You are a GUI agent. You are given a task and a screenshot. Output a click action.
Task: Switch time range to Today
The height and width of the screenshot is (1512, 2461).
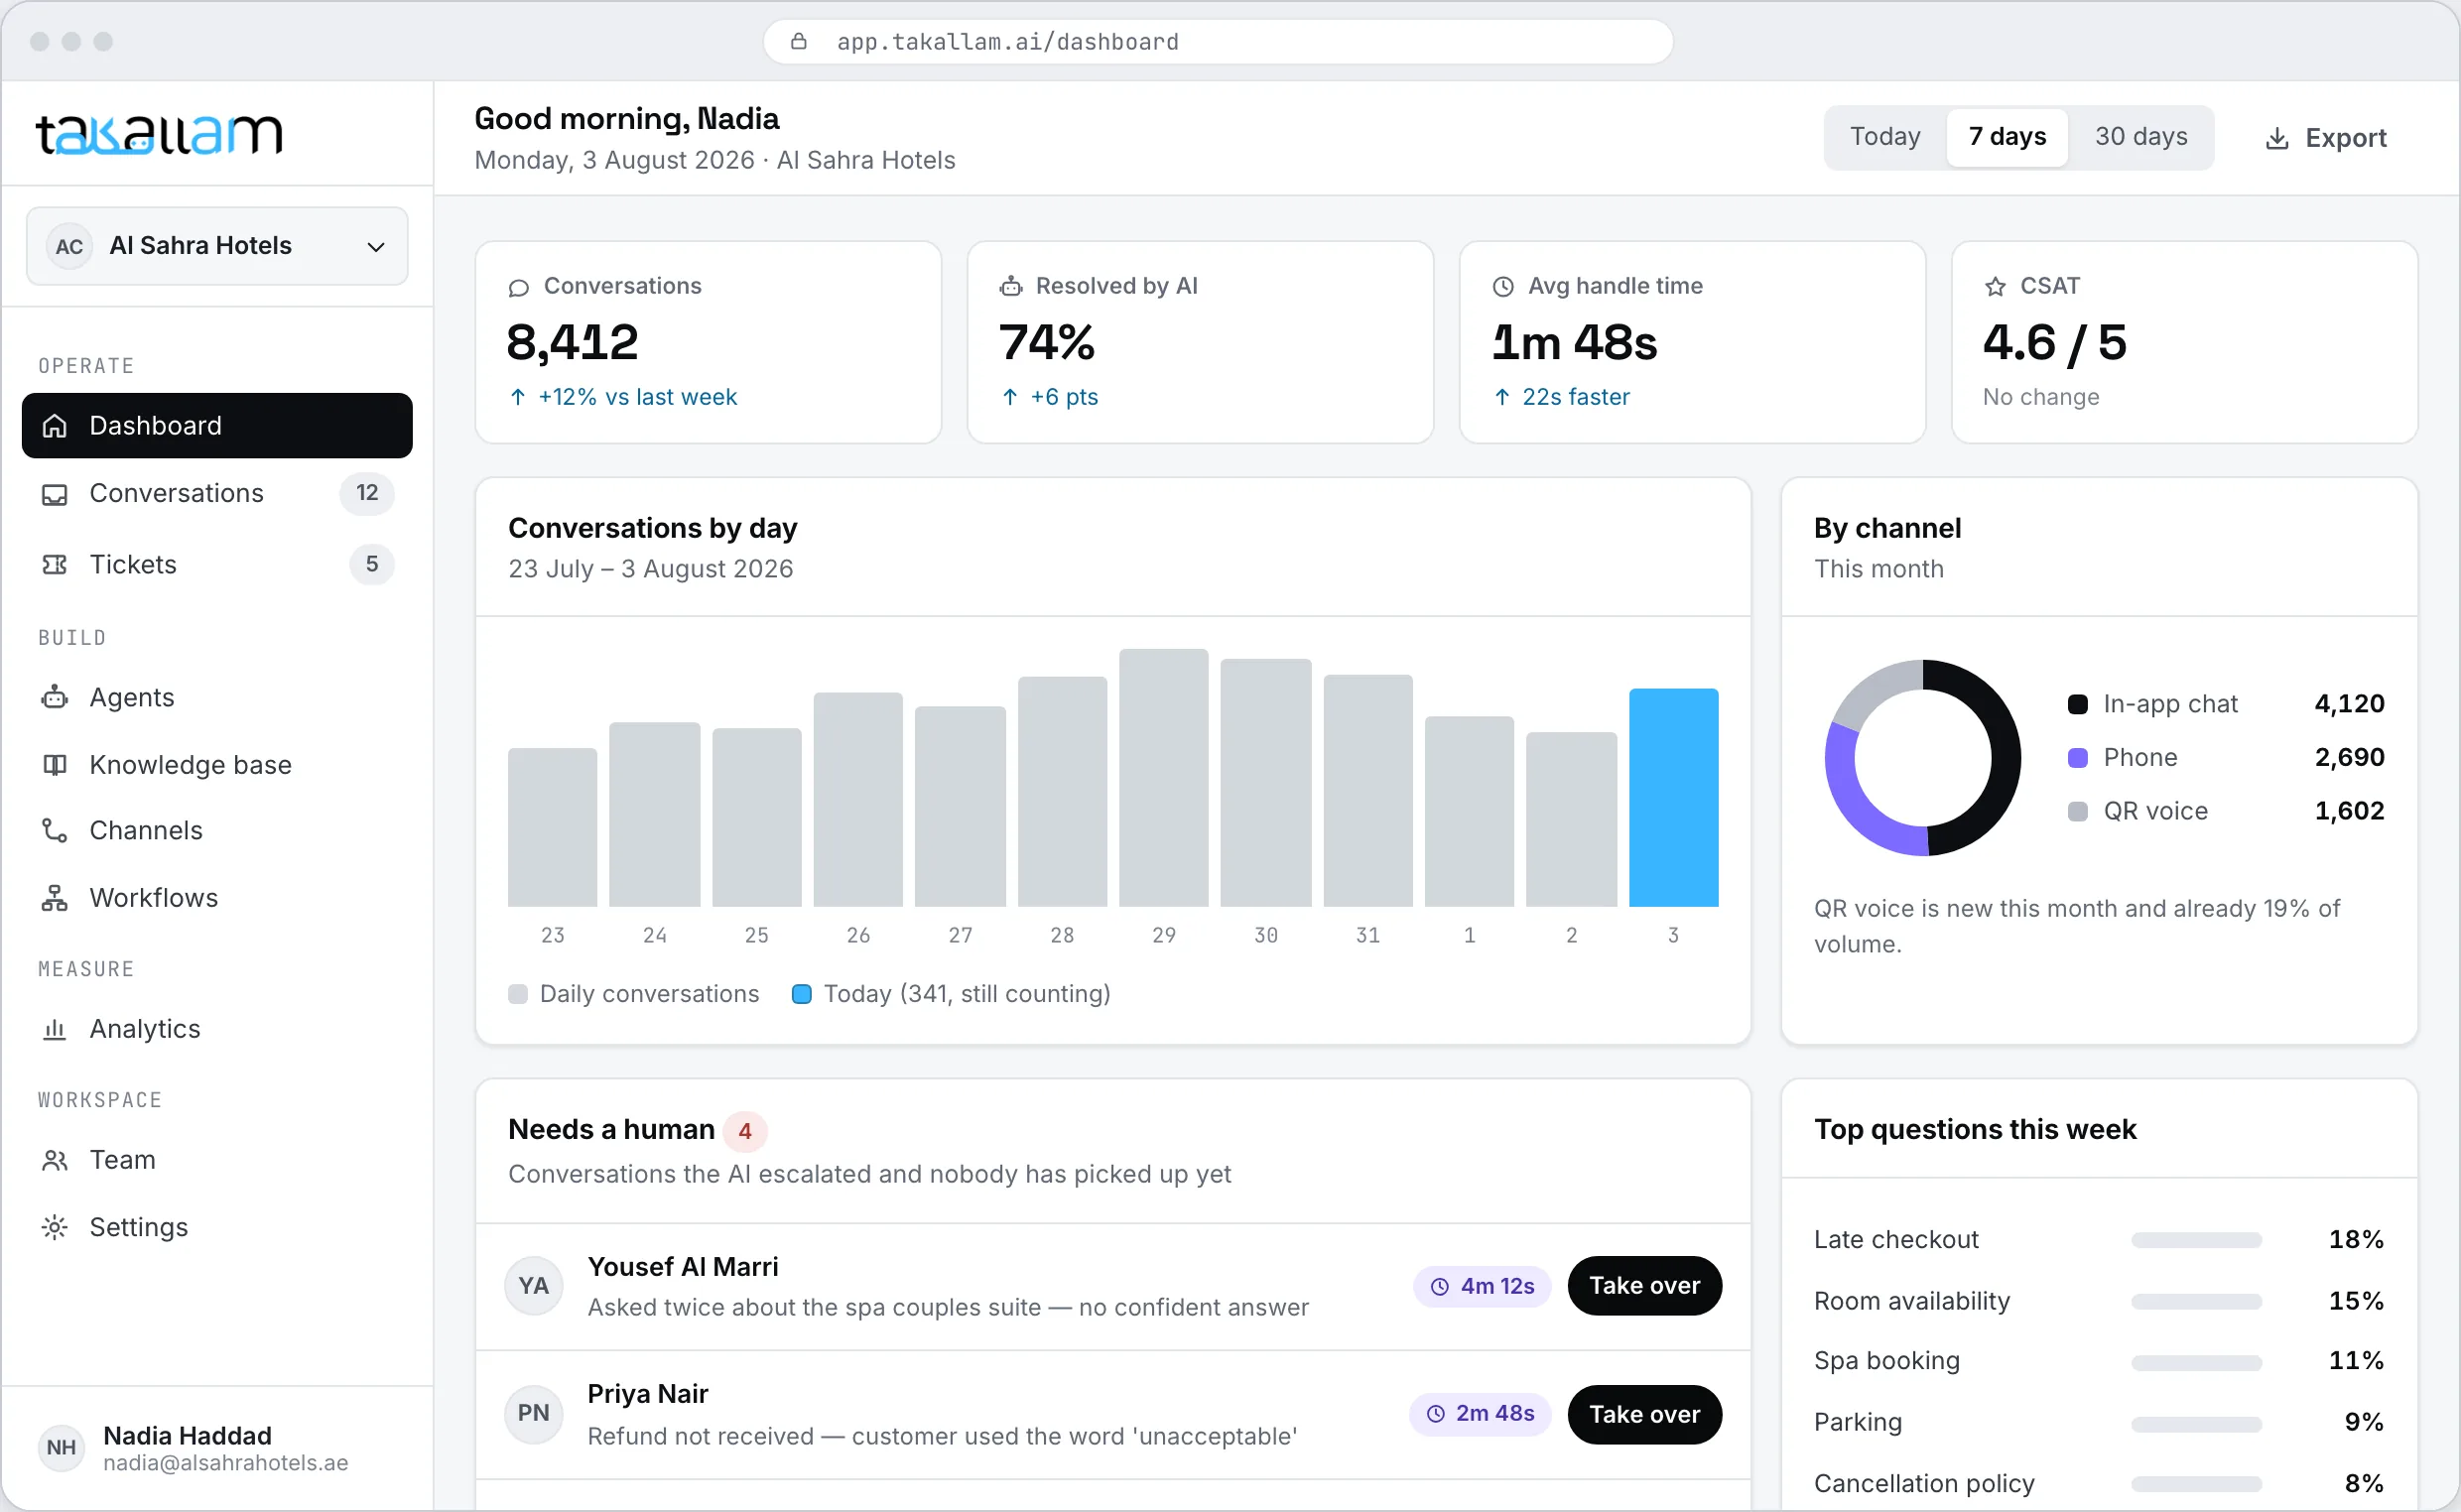[1885, 137]
